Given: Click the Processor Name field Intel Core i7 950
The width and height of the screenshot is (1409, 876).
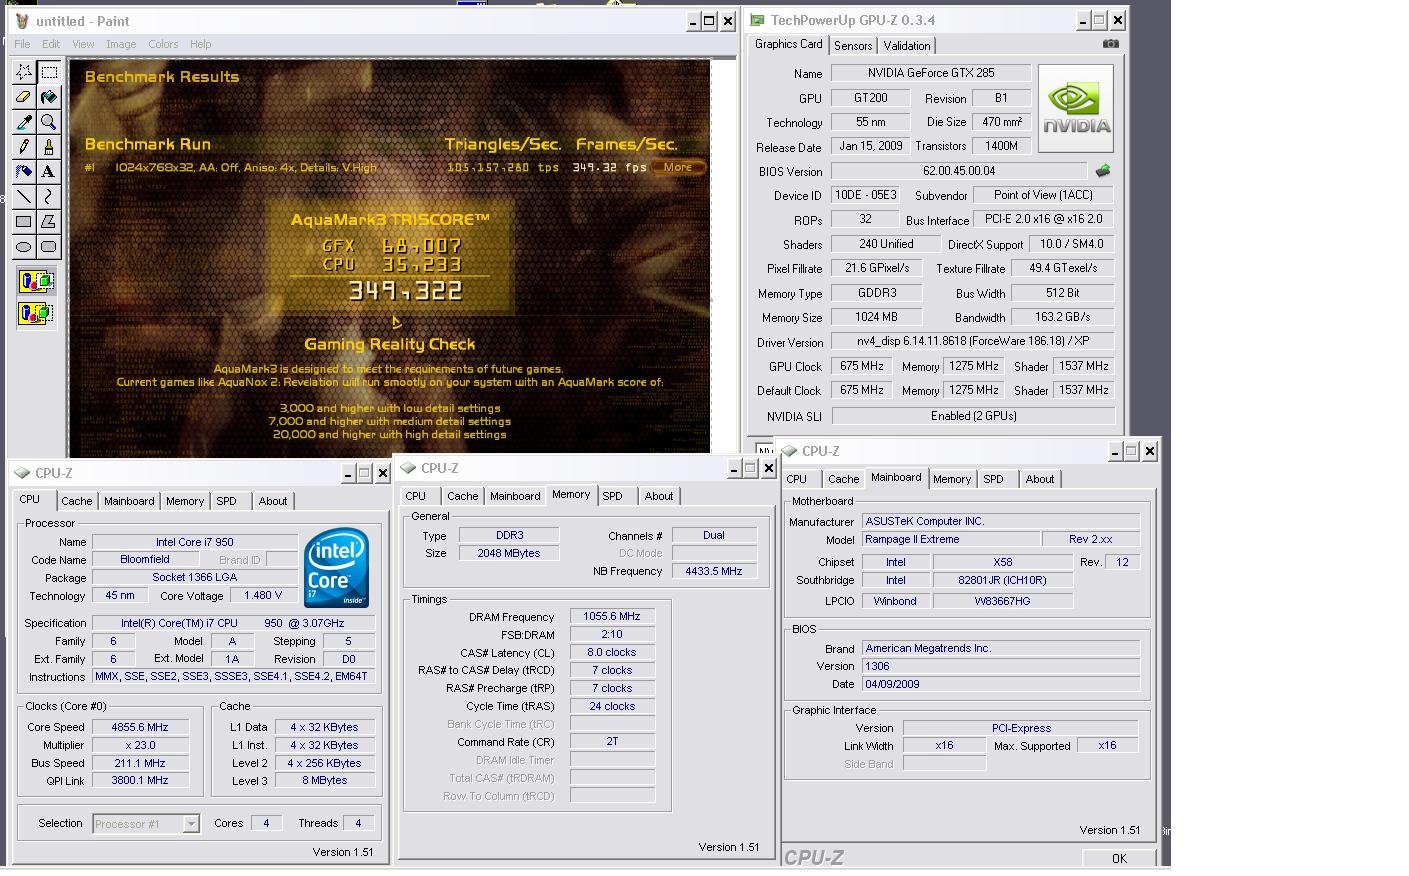Looking at the screenshot, I should 195,542.
